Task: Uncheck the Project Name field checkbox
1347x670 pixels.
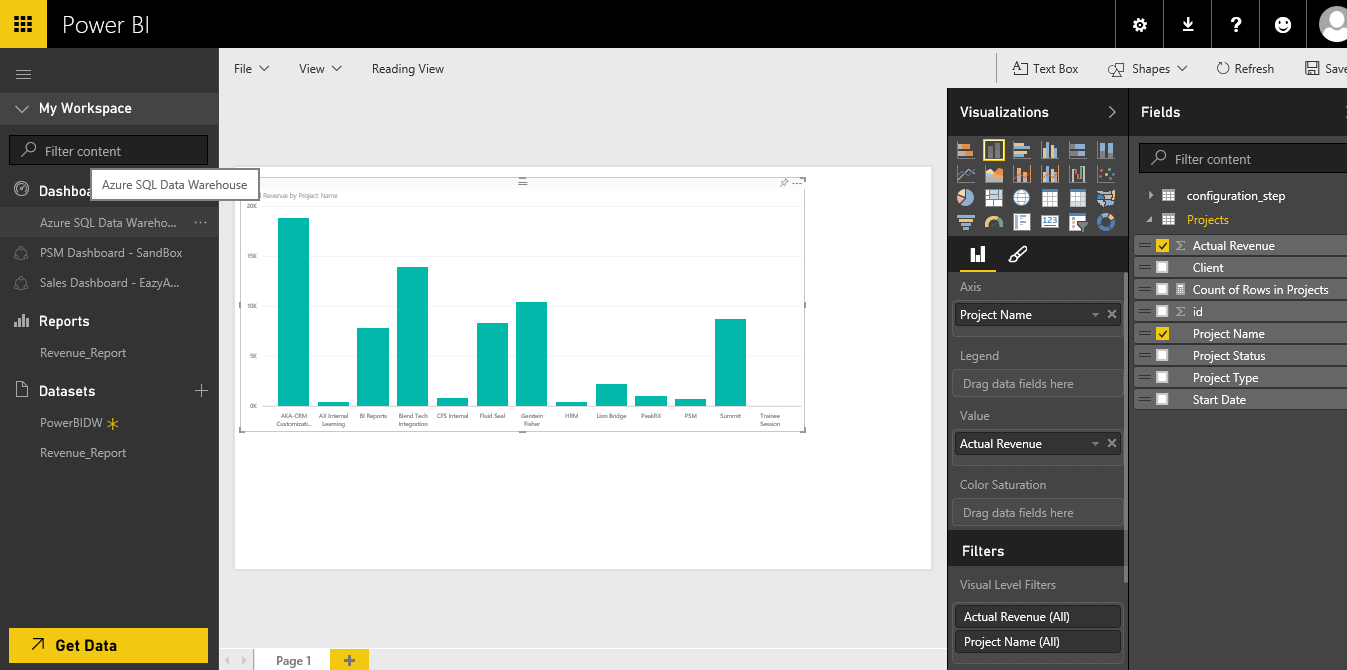Action: tap(1162, 334)
